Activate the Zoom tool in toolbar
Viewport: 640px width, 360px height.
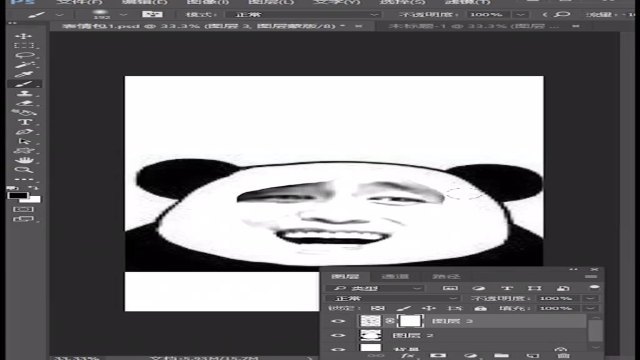(23, 170)
